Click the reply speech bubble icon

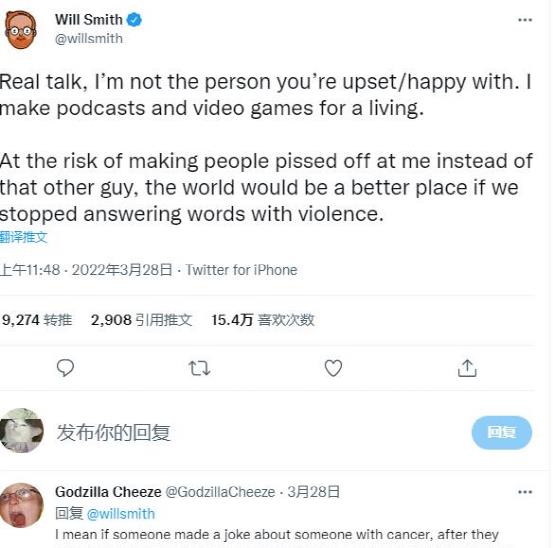65,368
